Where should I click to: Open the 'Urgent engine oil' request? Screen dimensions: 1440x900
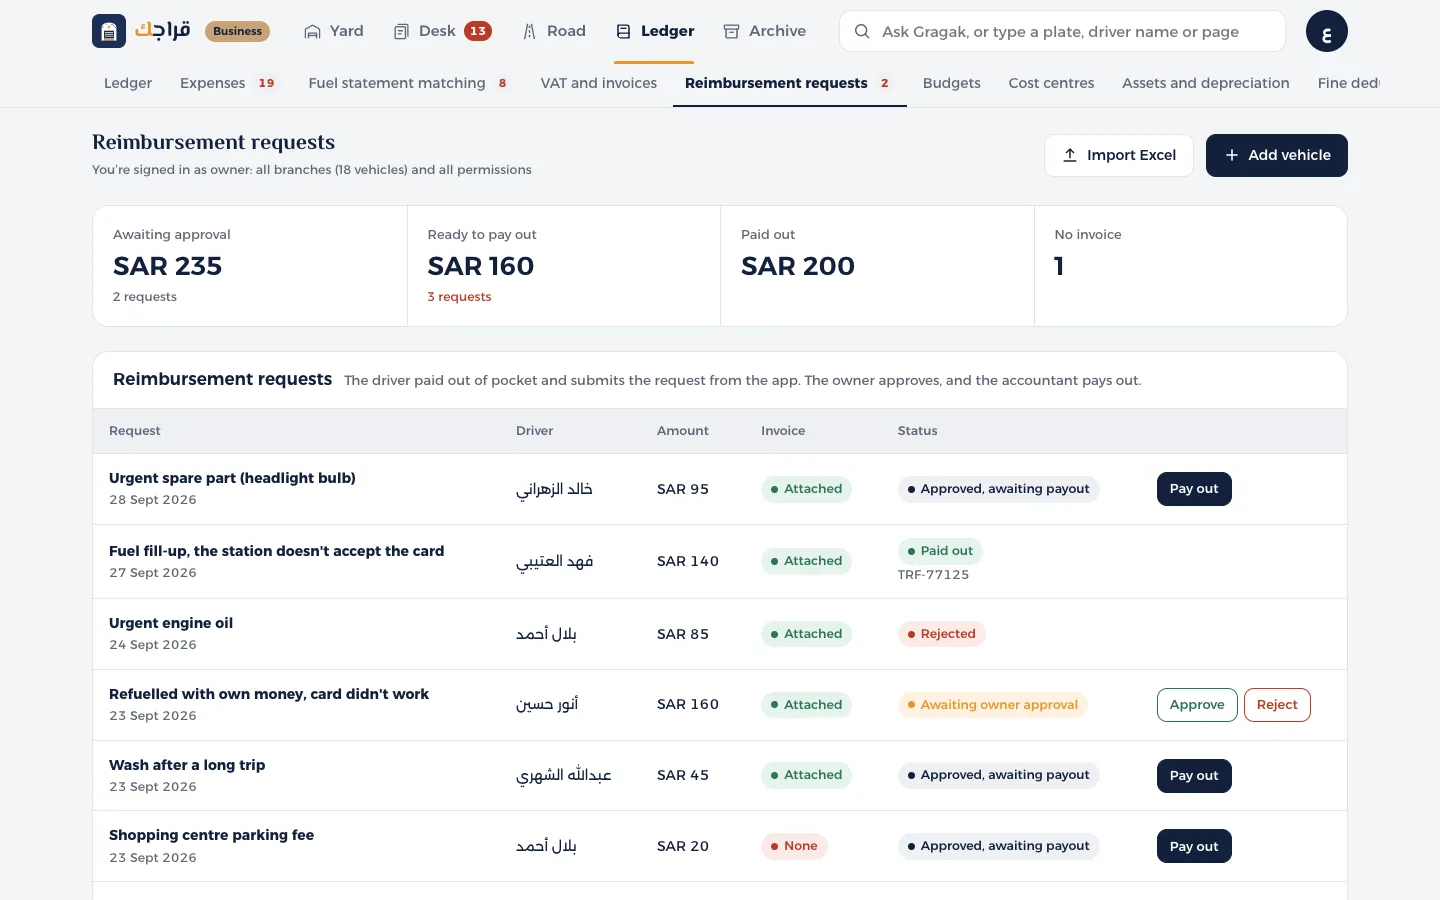pyautogui.click(x=171, y=623)
